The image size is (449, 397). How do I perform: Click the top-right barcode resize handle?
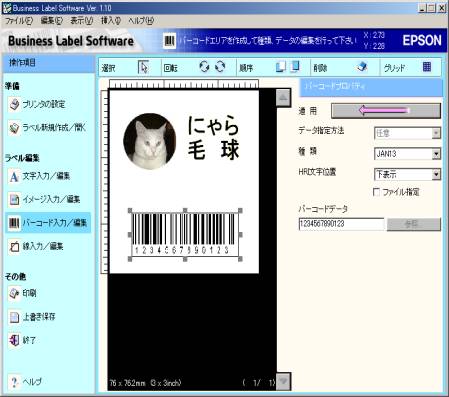tap(240, 211)
